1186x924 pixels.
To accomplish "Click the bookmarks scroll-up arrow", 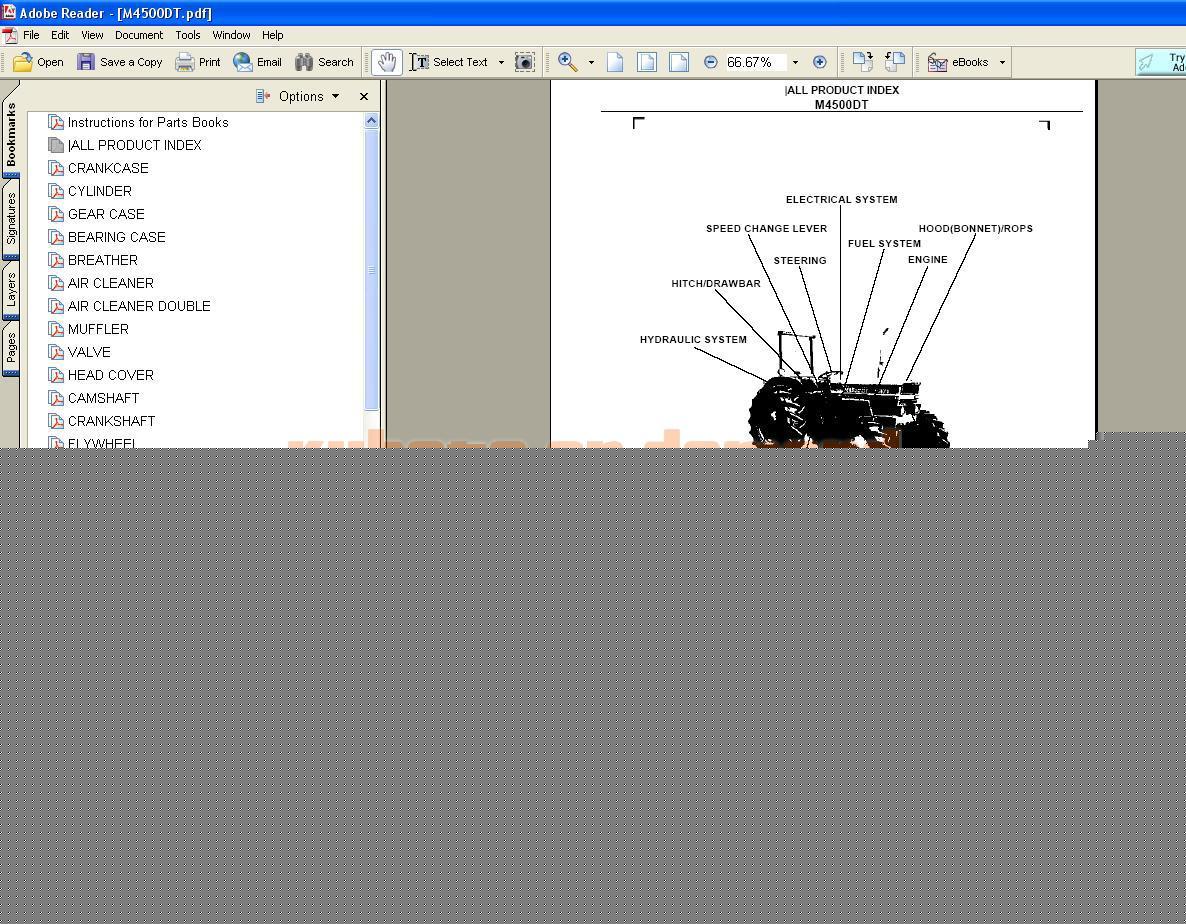I will point(371,120).
